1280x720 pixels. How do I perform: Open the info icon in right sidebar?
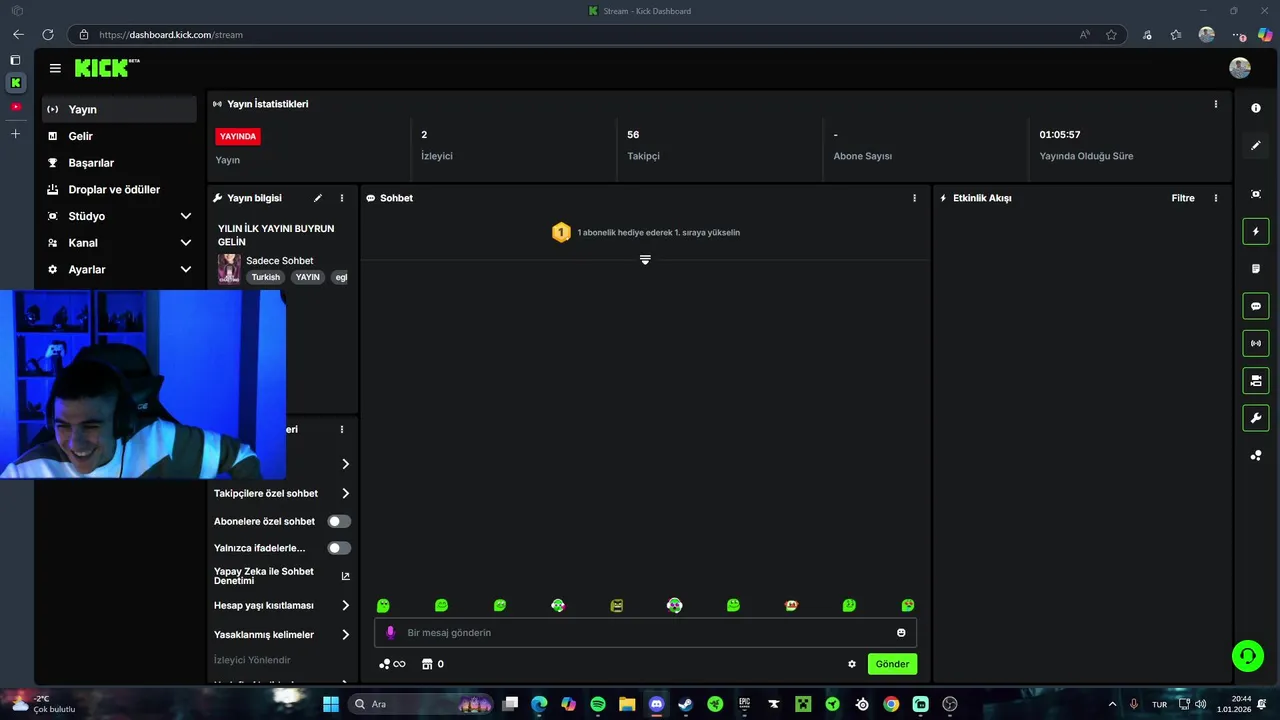coord(1256,108)
